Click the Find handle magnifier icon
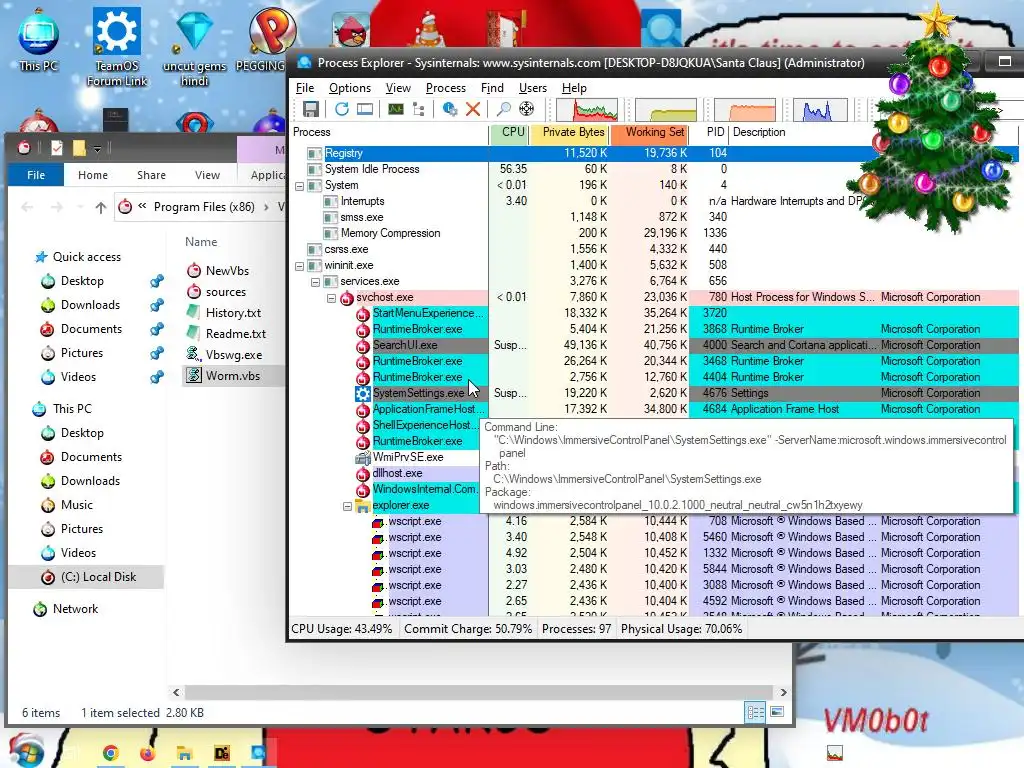Viewport: 1024px width, 768px height. 504,109
